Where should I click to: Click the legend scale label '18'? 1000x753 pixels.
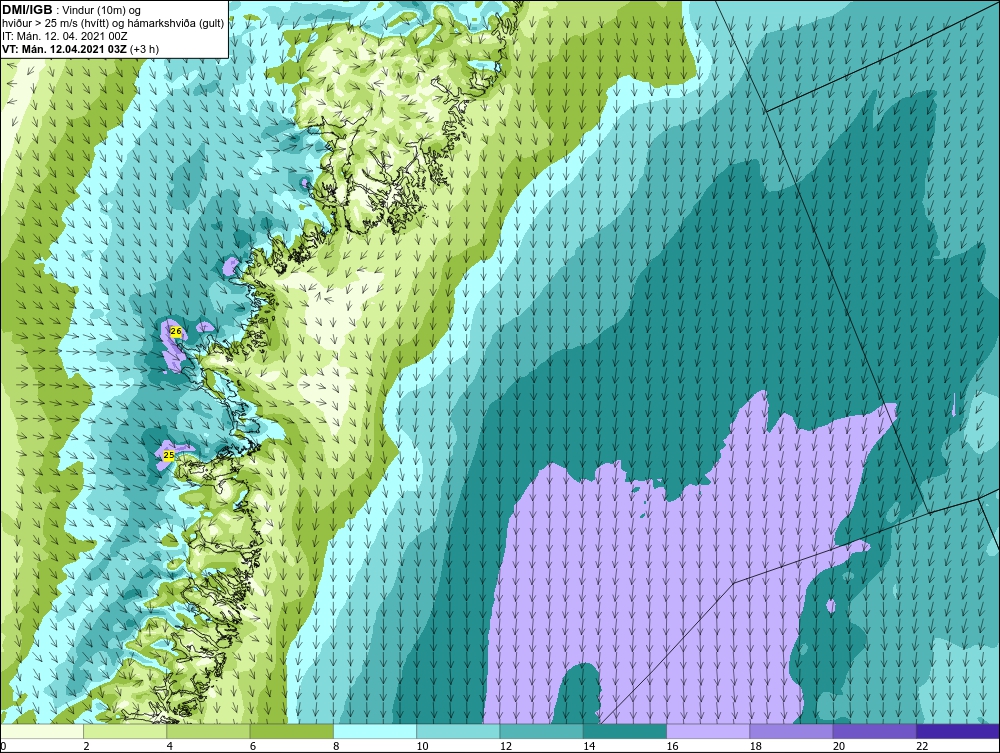click(x=755, y=746)
